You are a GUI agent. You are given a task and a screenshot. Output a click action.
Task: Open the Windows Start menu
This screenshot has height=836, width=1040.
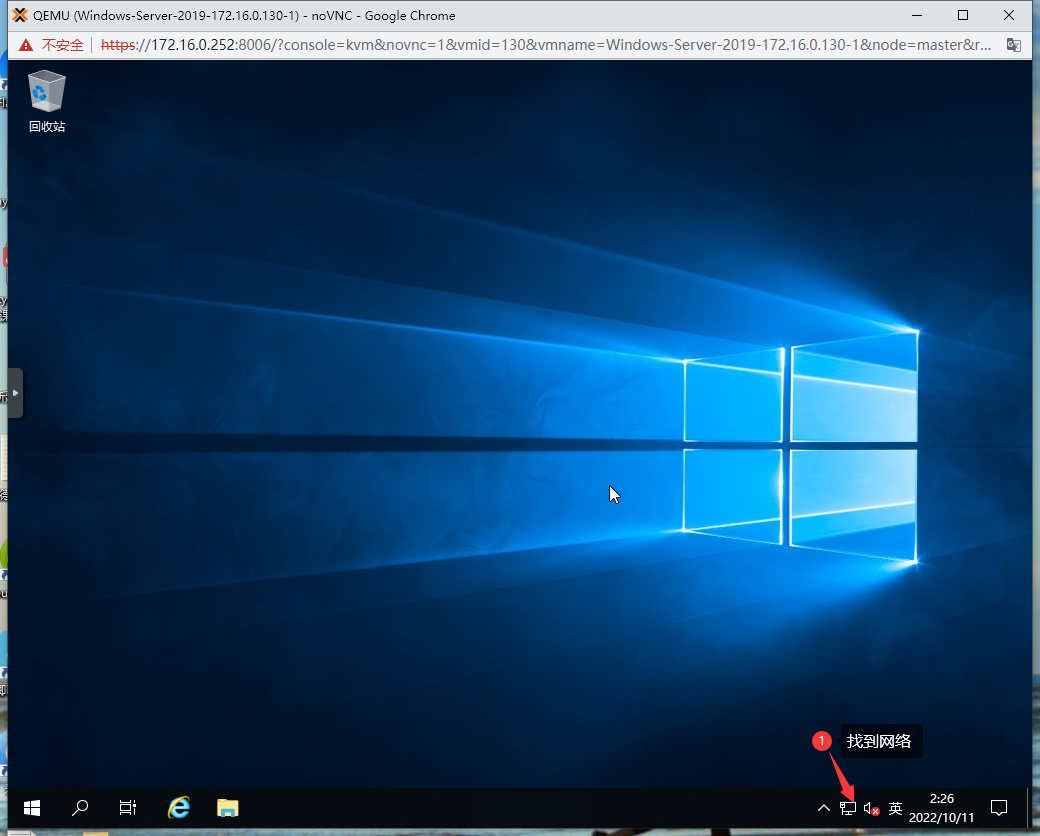pyautogui.click(x=32, y=807)
